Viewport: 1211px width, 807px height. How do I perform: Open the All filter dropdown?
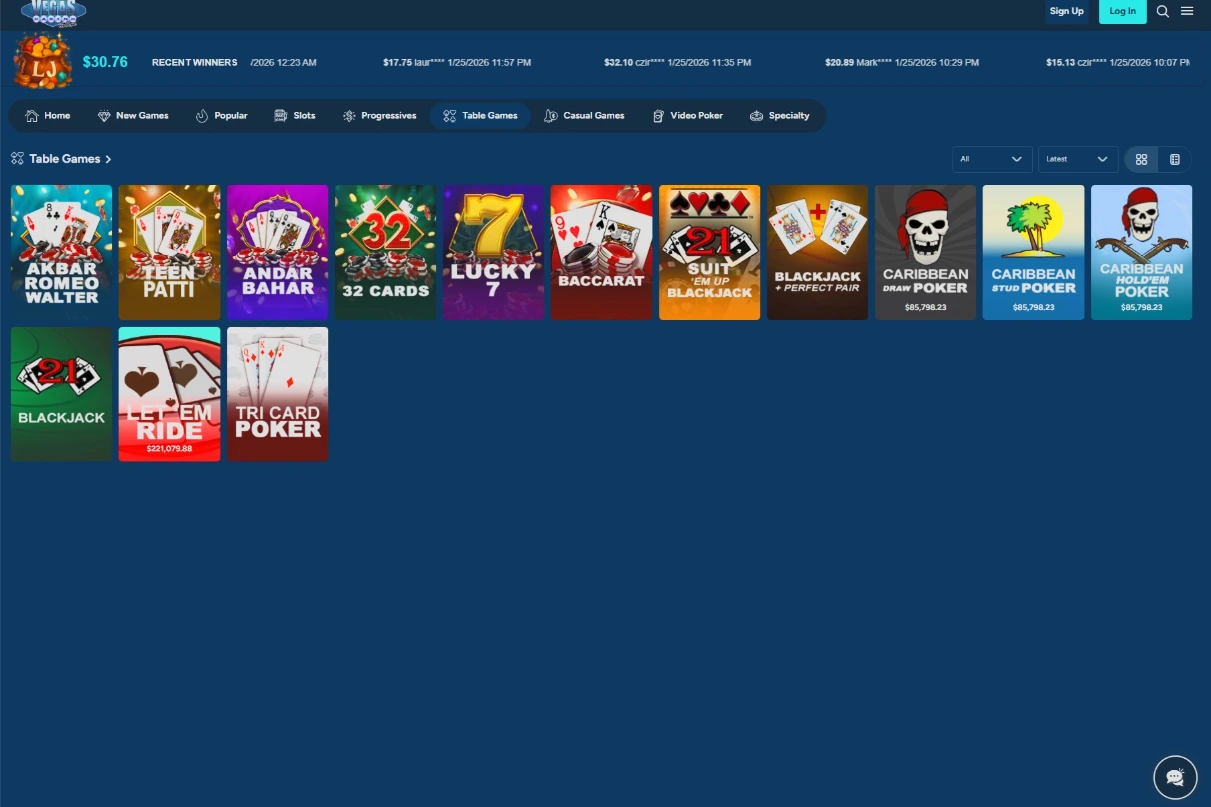click(991, 159)
